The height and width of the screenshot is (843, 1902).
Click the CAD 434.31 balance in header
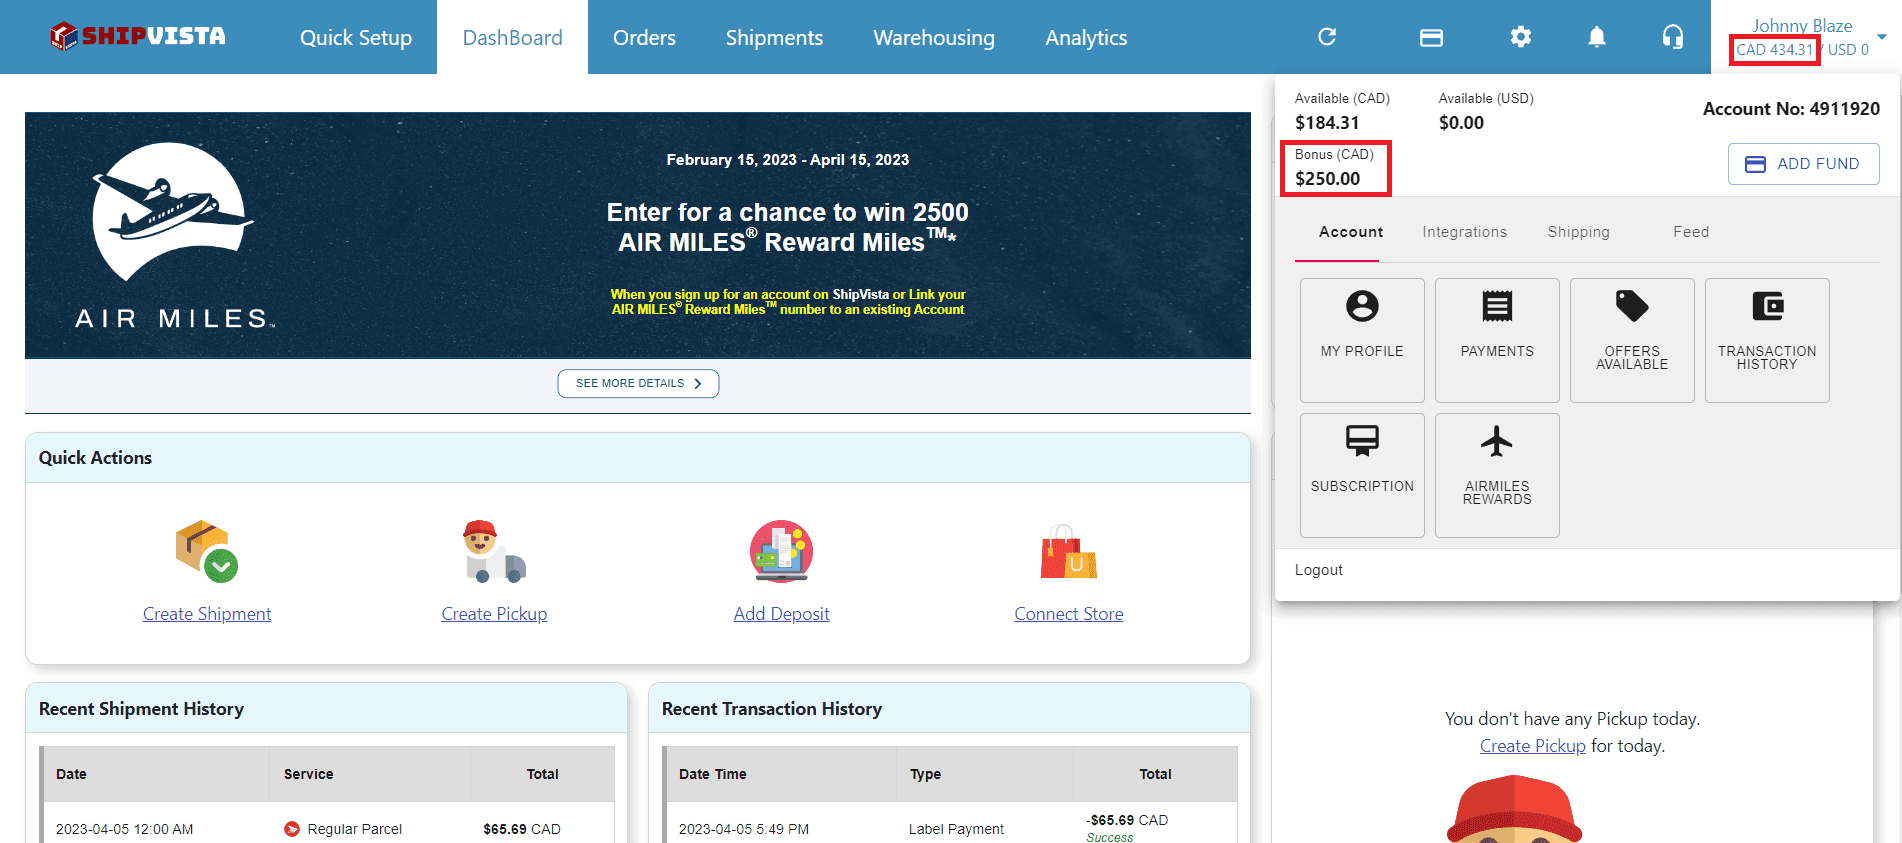click(x=1774, y=50)
